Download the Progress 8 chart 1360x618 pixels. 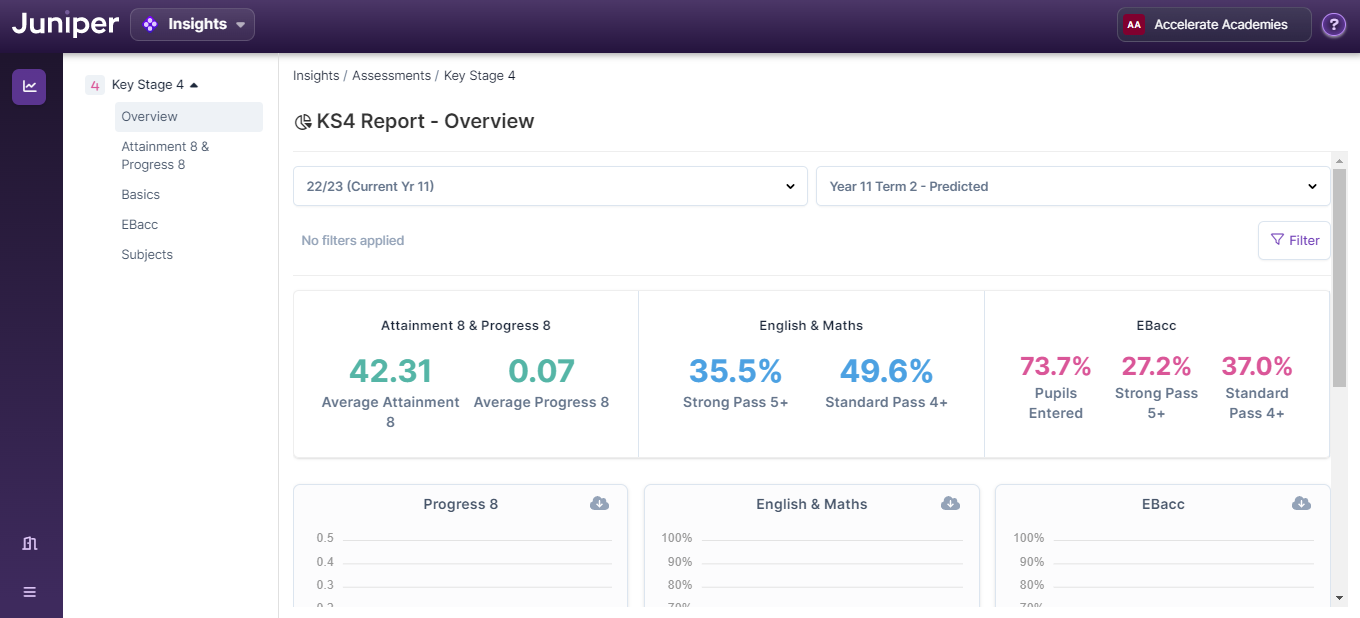point(599,503)
